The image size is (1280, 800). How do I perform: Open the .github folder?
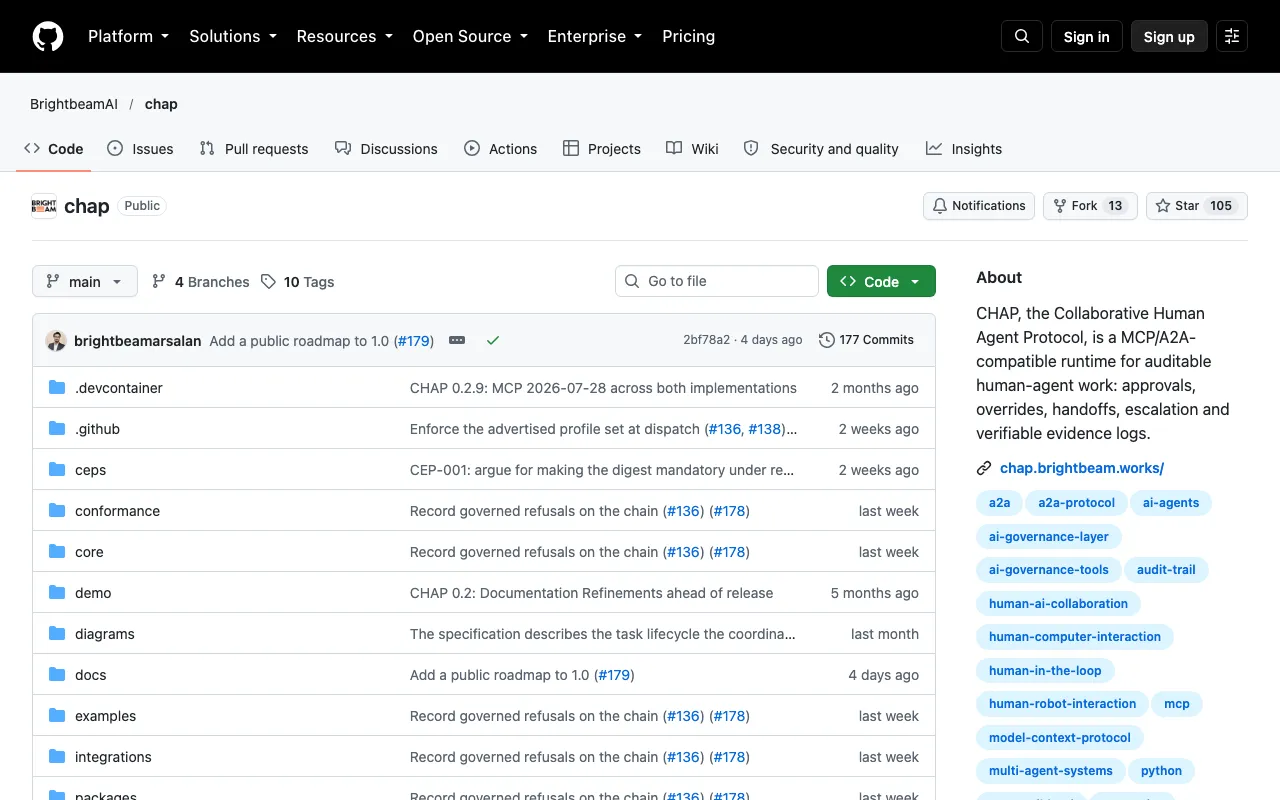coord(97,429)
